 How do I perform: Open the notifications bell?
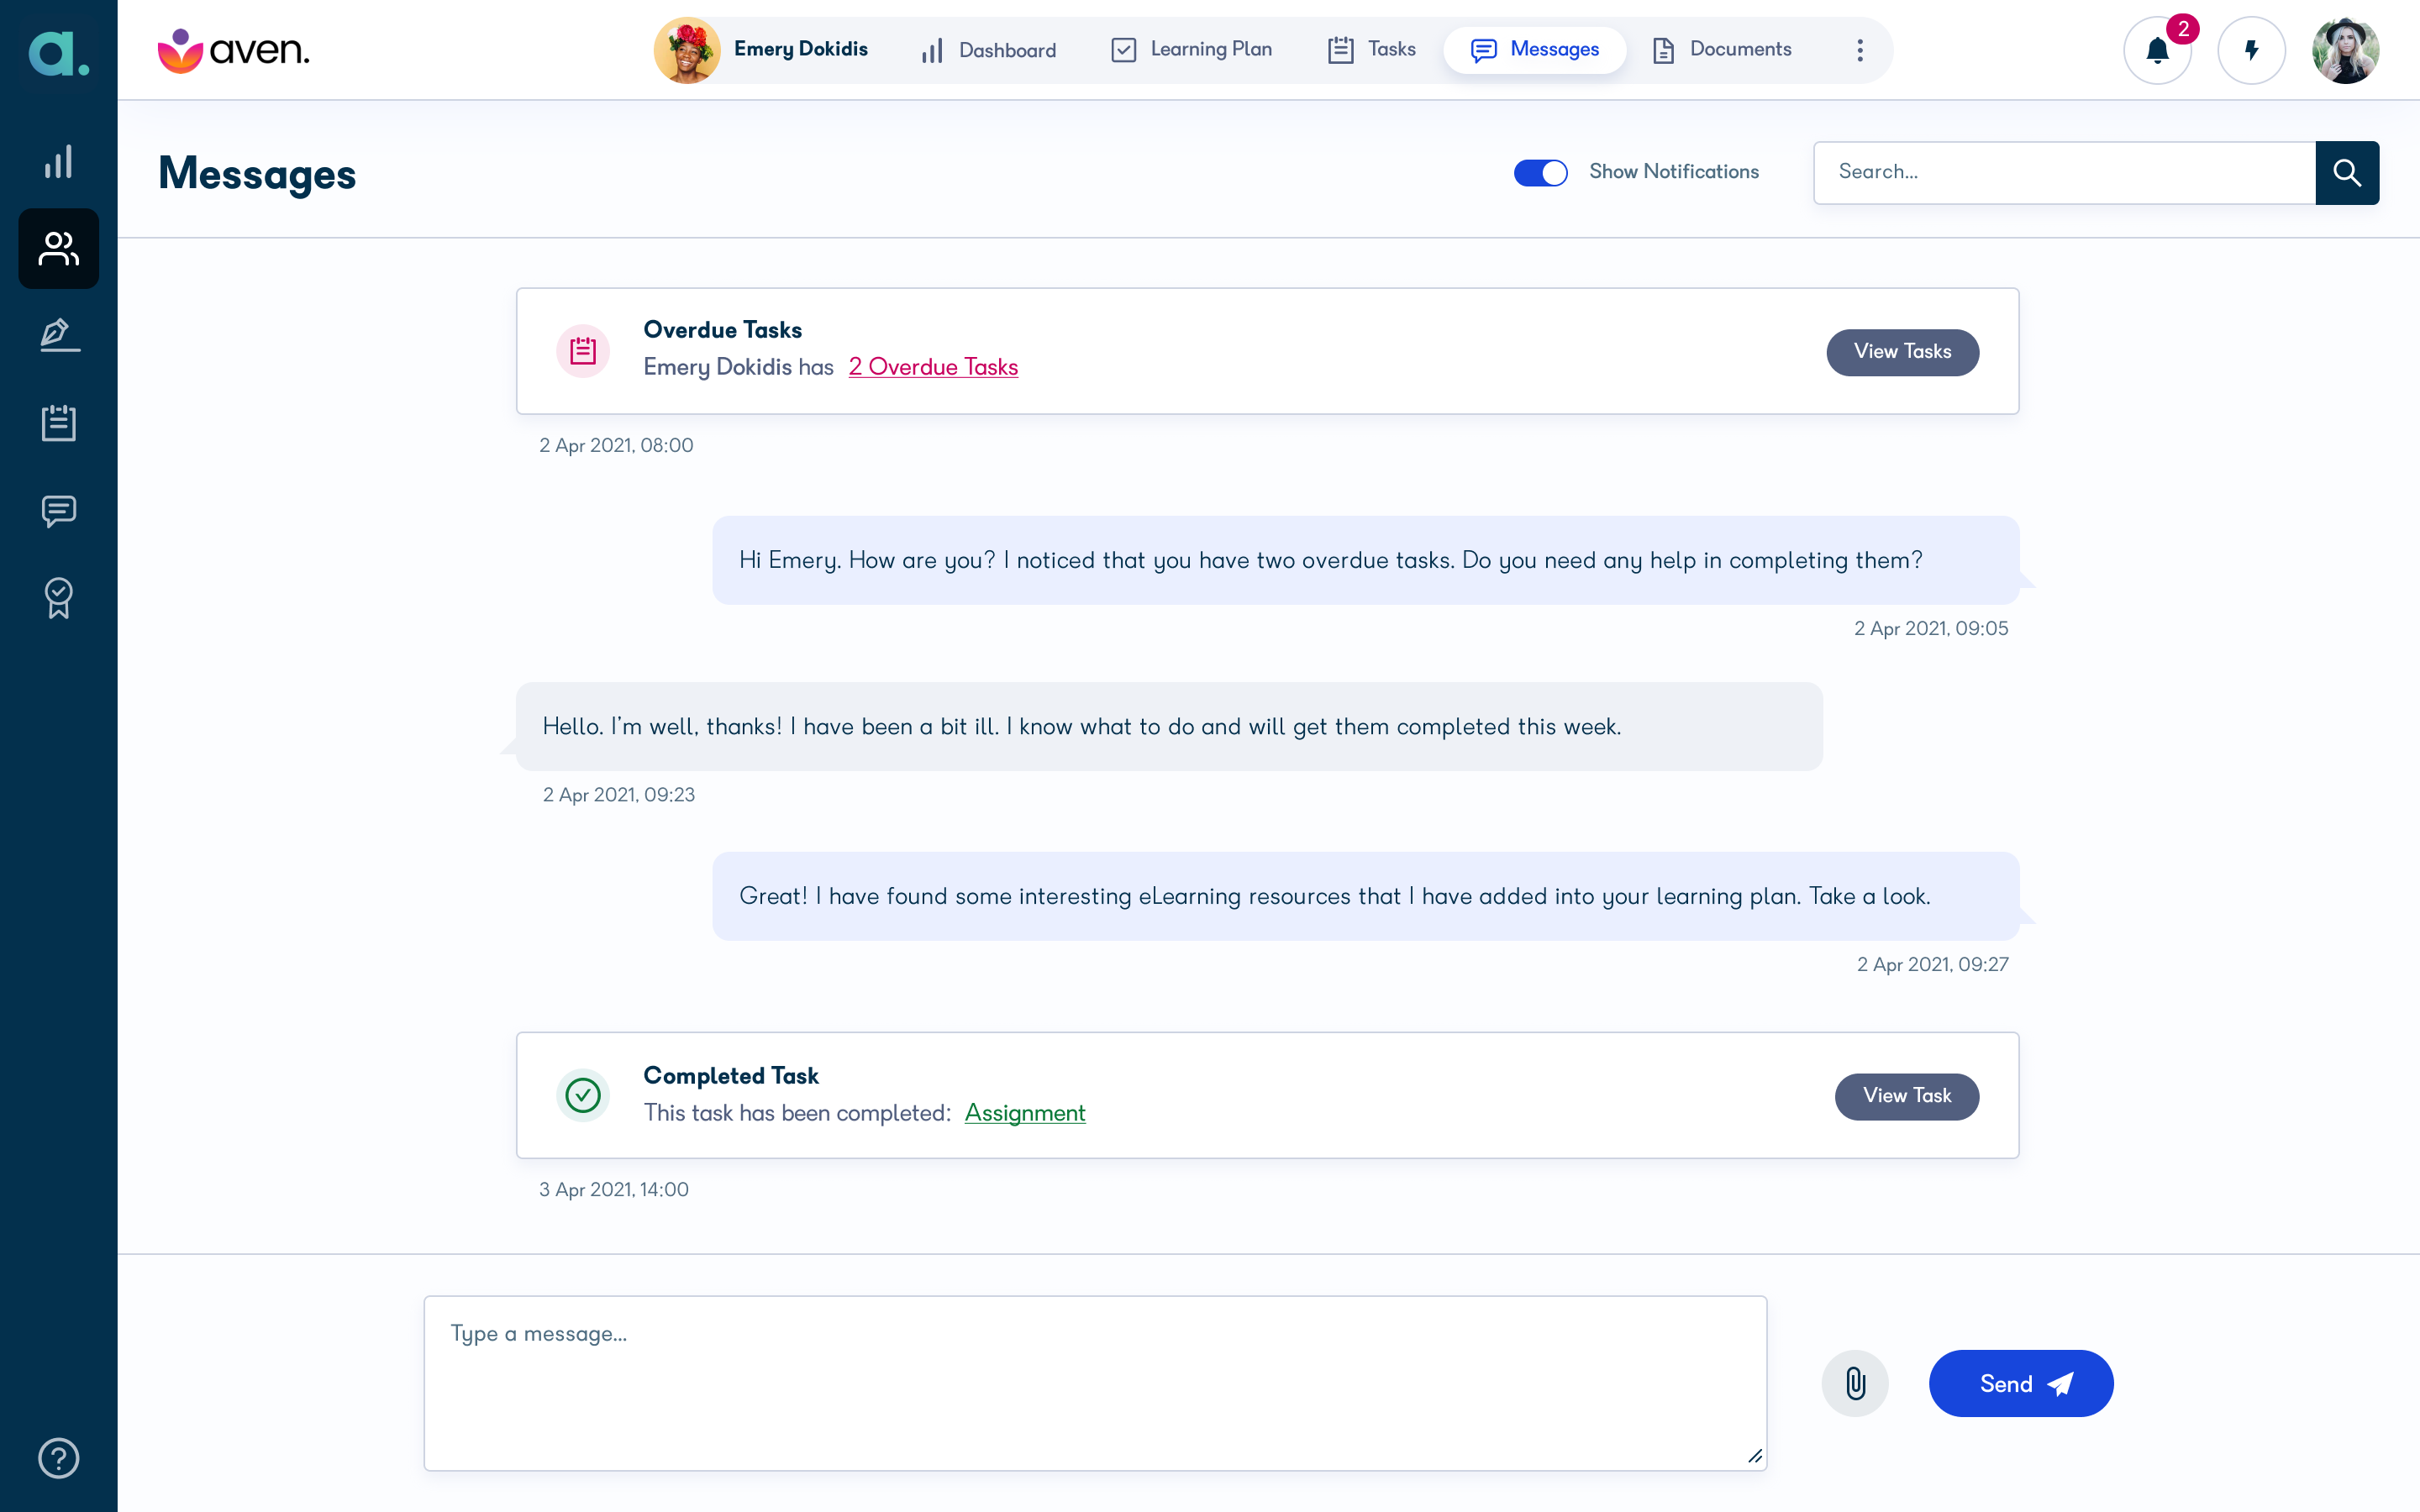click(x=2157, y=50)
